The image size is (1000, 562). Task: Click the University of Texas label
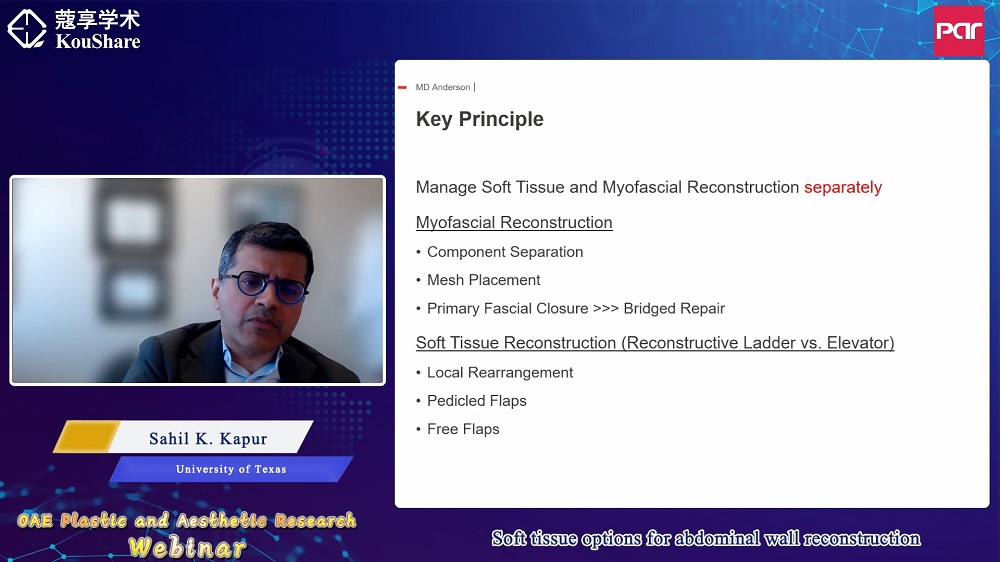pyautogui.click(x=231, y=469)
